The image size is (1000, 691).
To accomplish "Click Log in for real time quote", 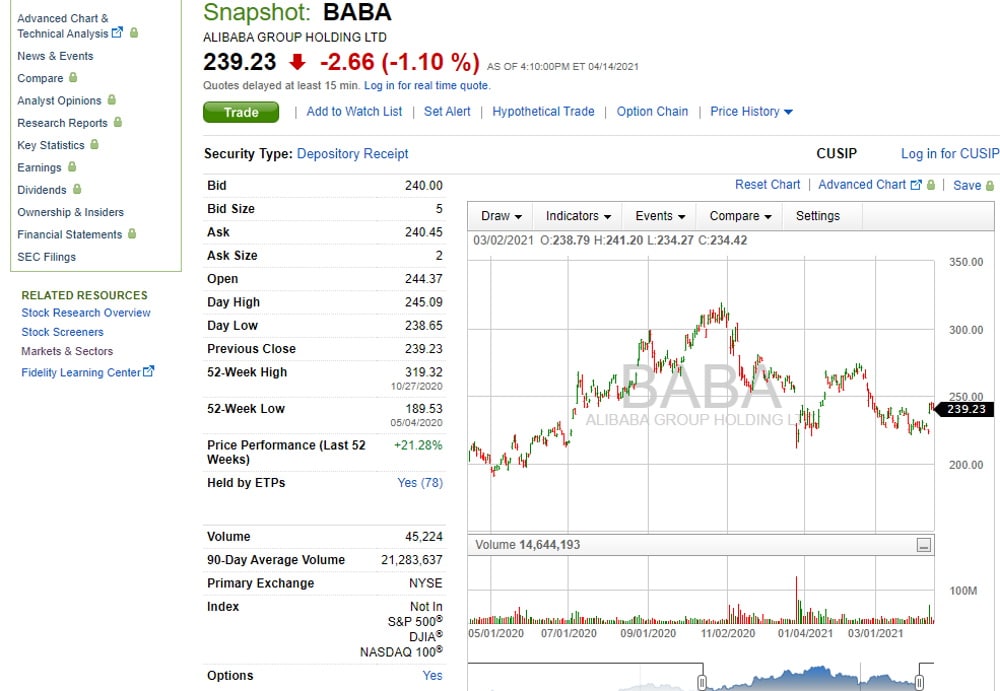I will coord(427,85).
